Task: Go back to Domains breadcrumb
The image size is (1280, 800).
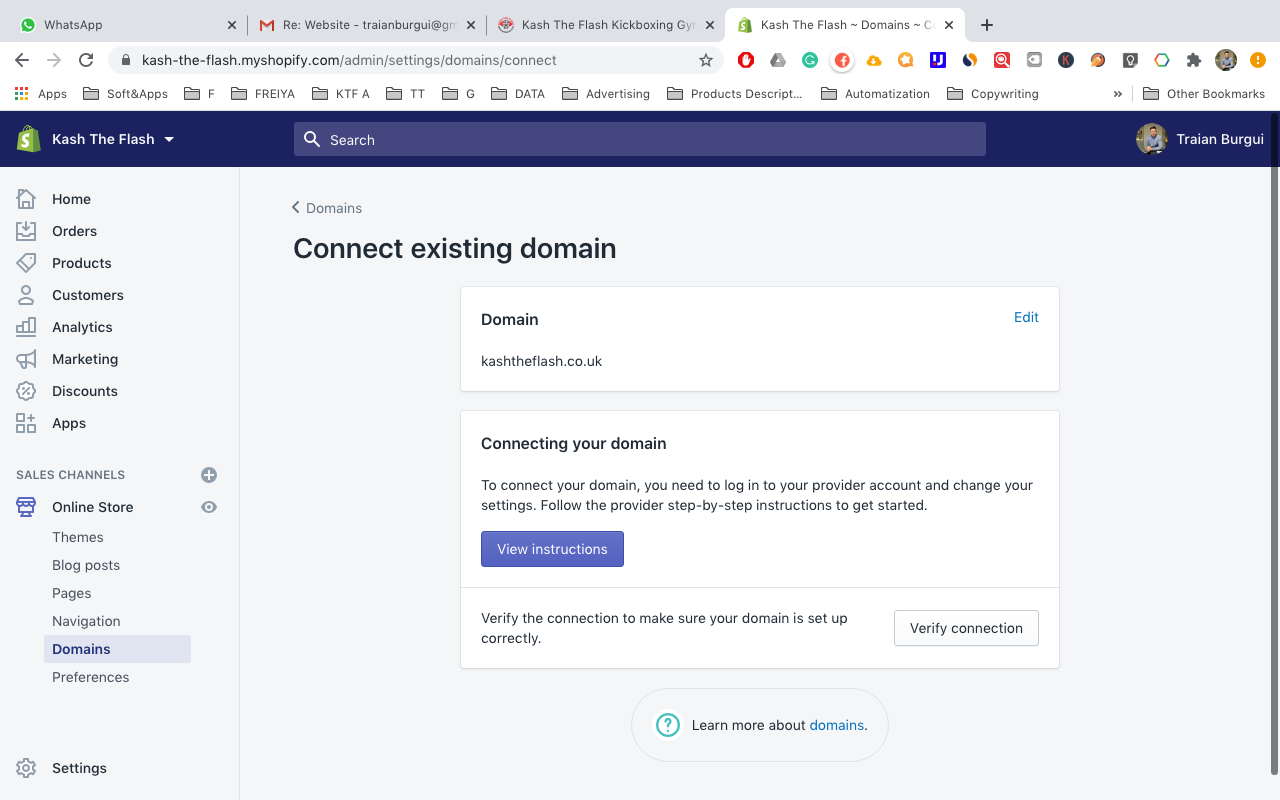Action: [x=327, y=208]
